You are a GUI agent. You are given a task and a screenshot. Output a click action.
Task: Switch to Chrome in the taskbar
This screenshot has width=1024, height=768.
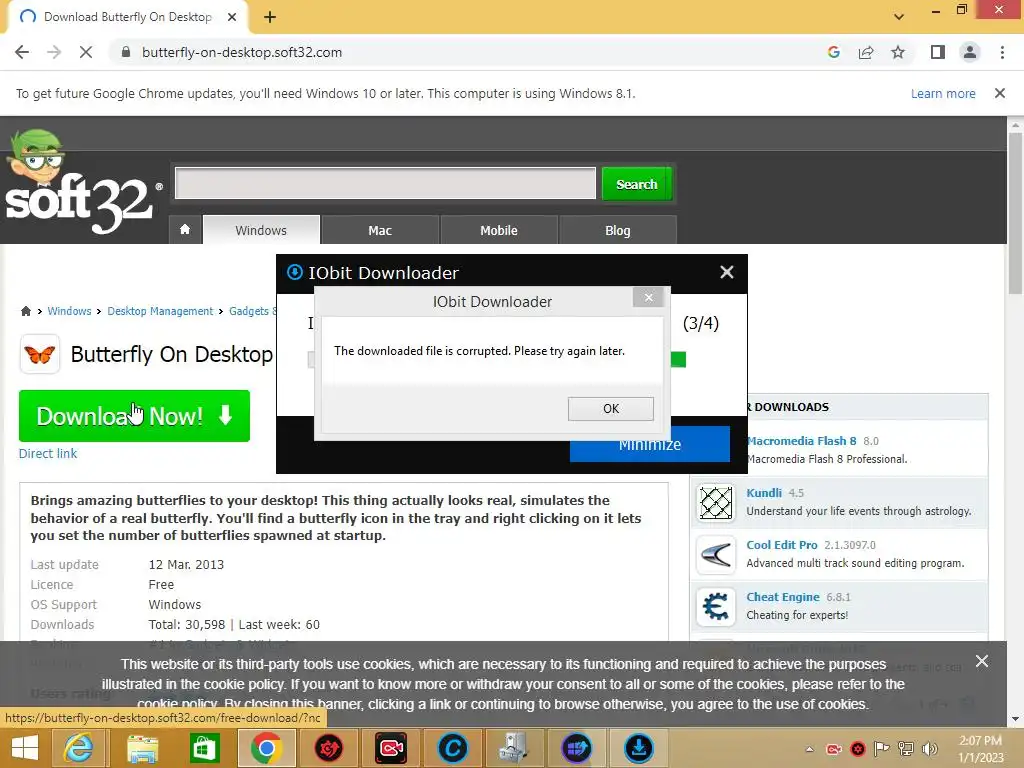266,748
